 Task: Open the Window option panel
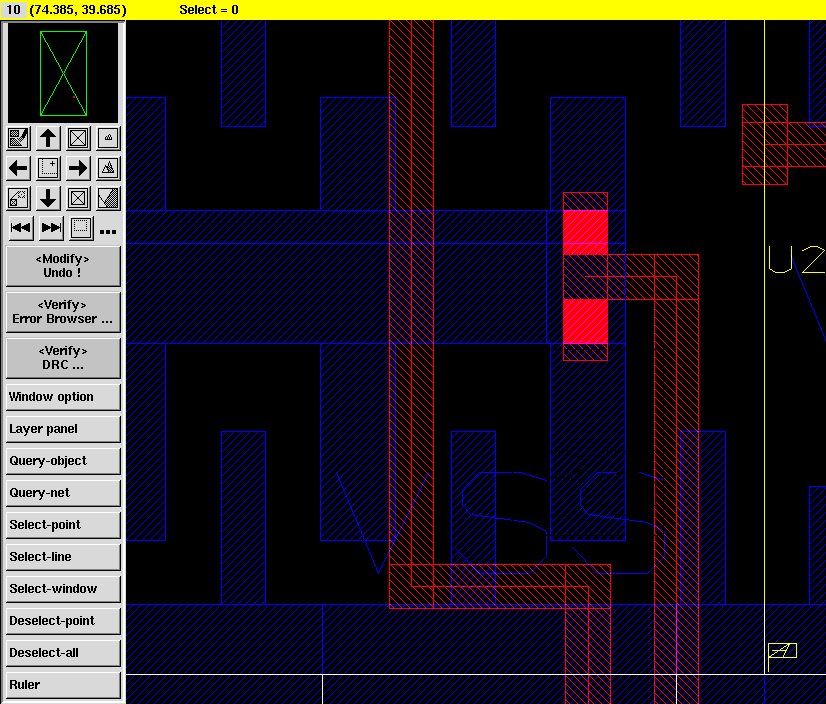(x=63, y=397)
